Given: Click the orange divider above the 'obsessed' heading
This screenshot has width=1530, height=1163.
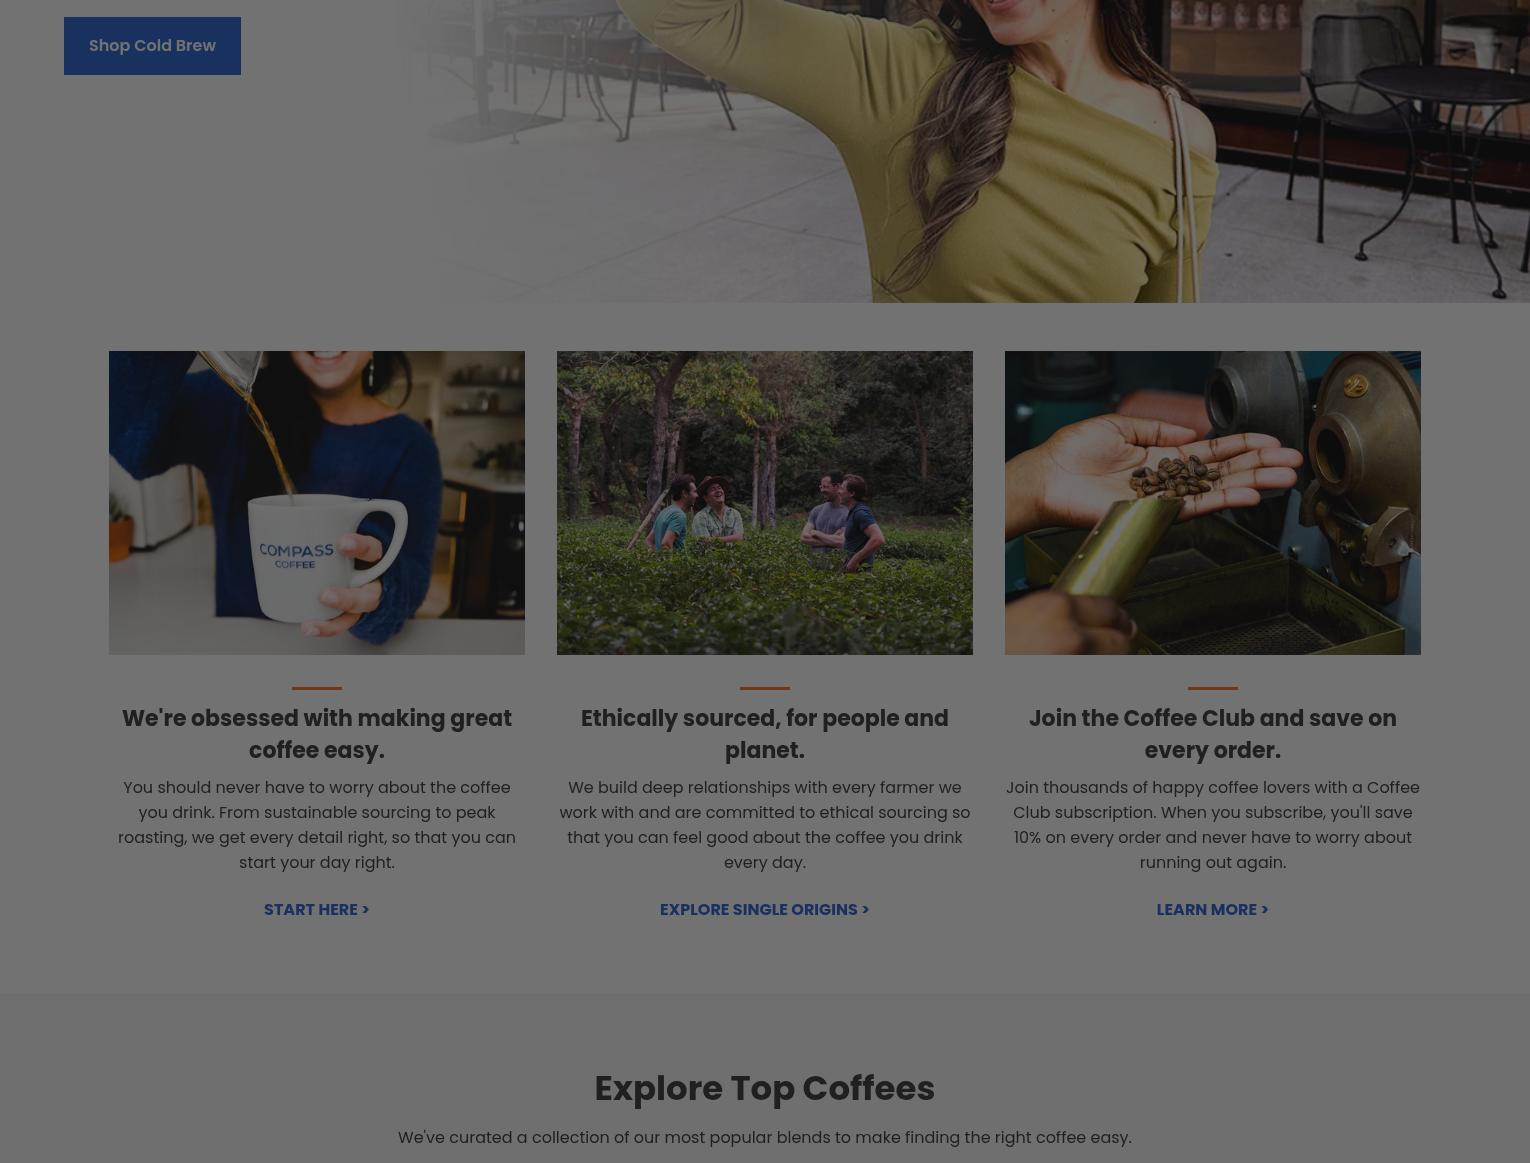Looking at the screenshot, I should click(317, 688).
